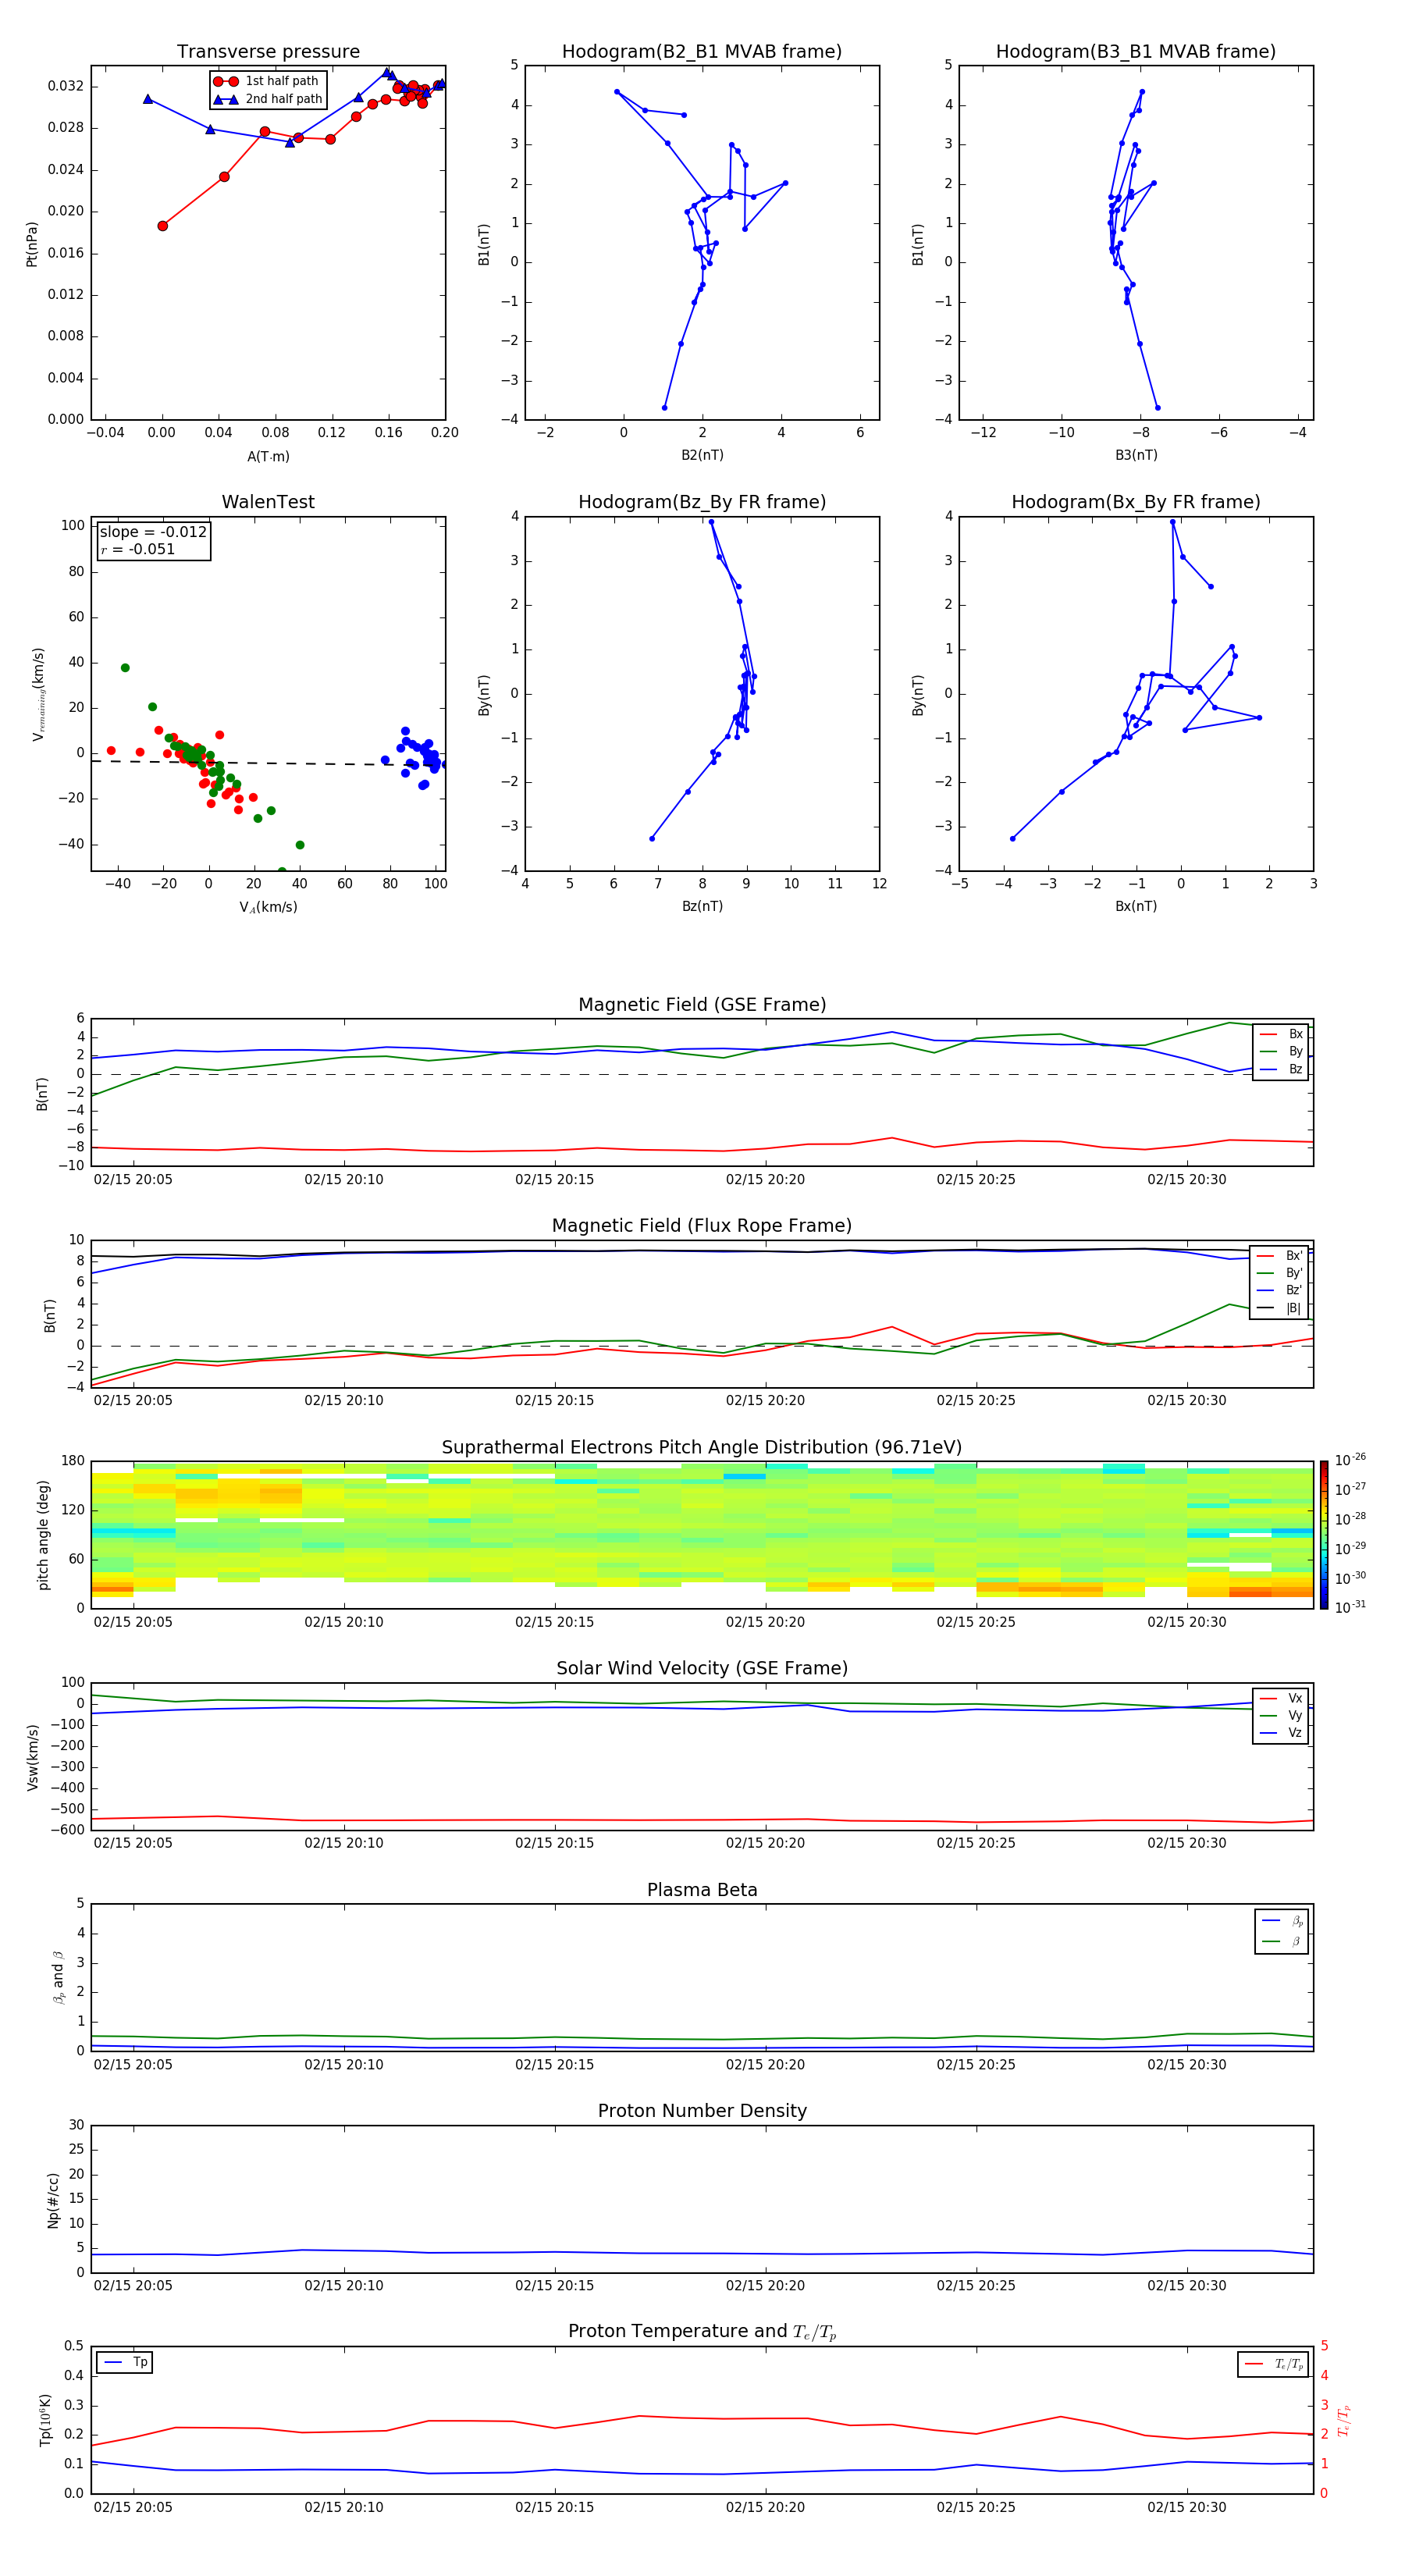Click the 'Hodogram(B3_B1 MVAB frame)' title
This screenshot has height=2576, width=1405.
(1136, 52)
